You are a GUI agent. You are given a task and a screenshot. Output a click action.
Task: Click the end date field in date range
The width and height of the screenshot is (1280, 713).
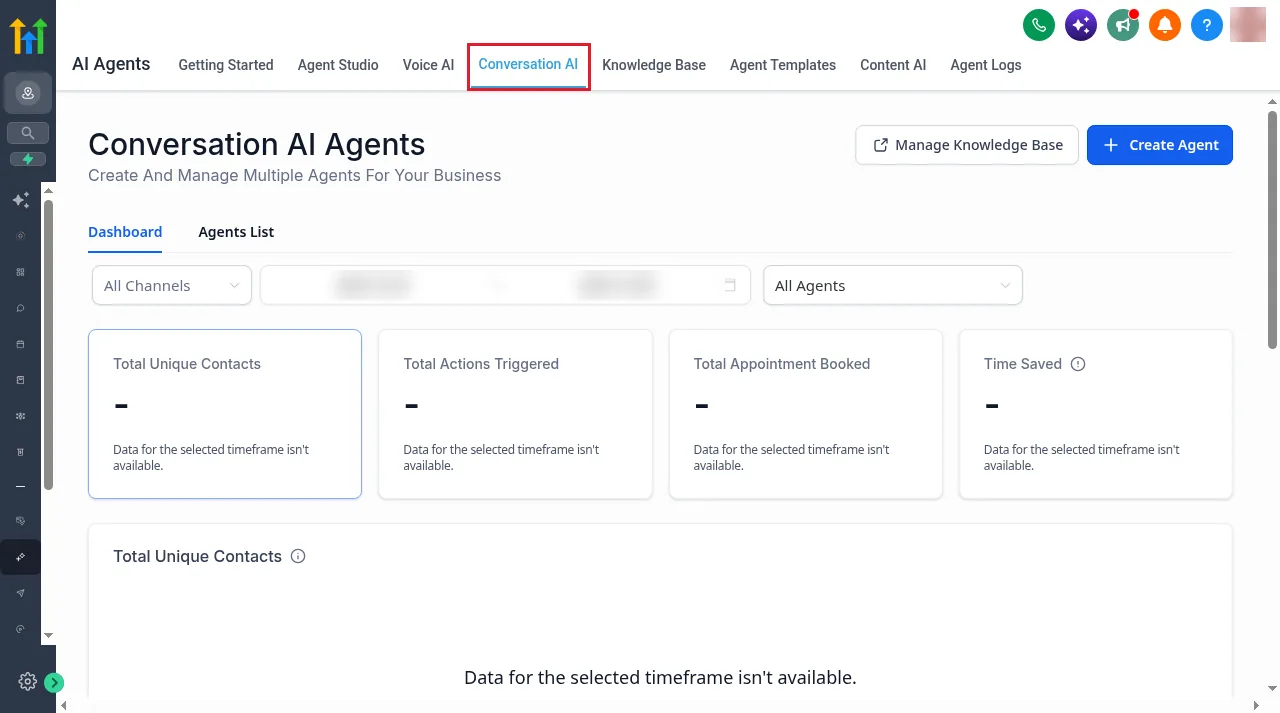click(619, 285)
